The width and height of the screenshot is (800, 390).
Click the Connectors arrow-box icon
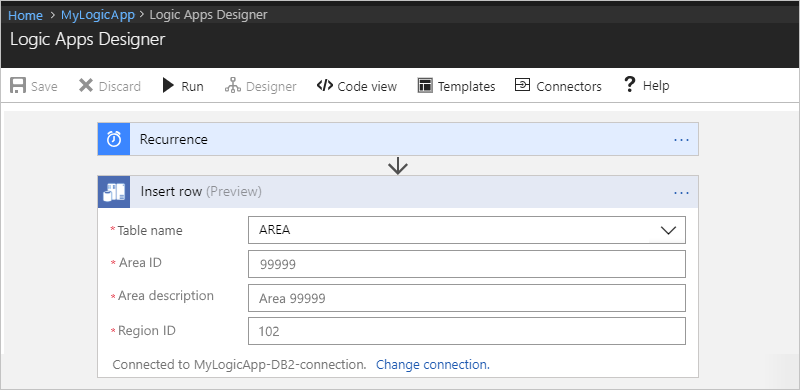[x=522, y=85]
